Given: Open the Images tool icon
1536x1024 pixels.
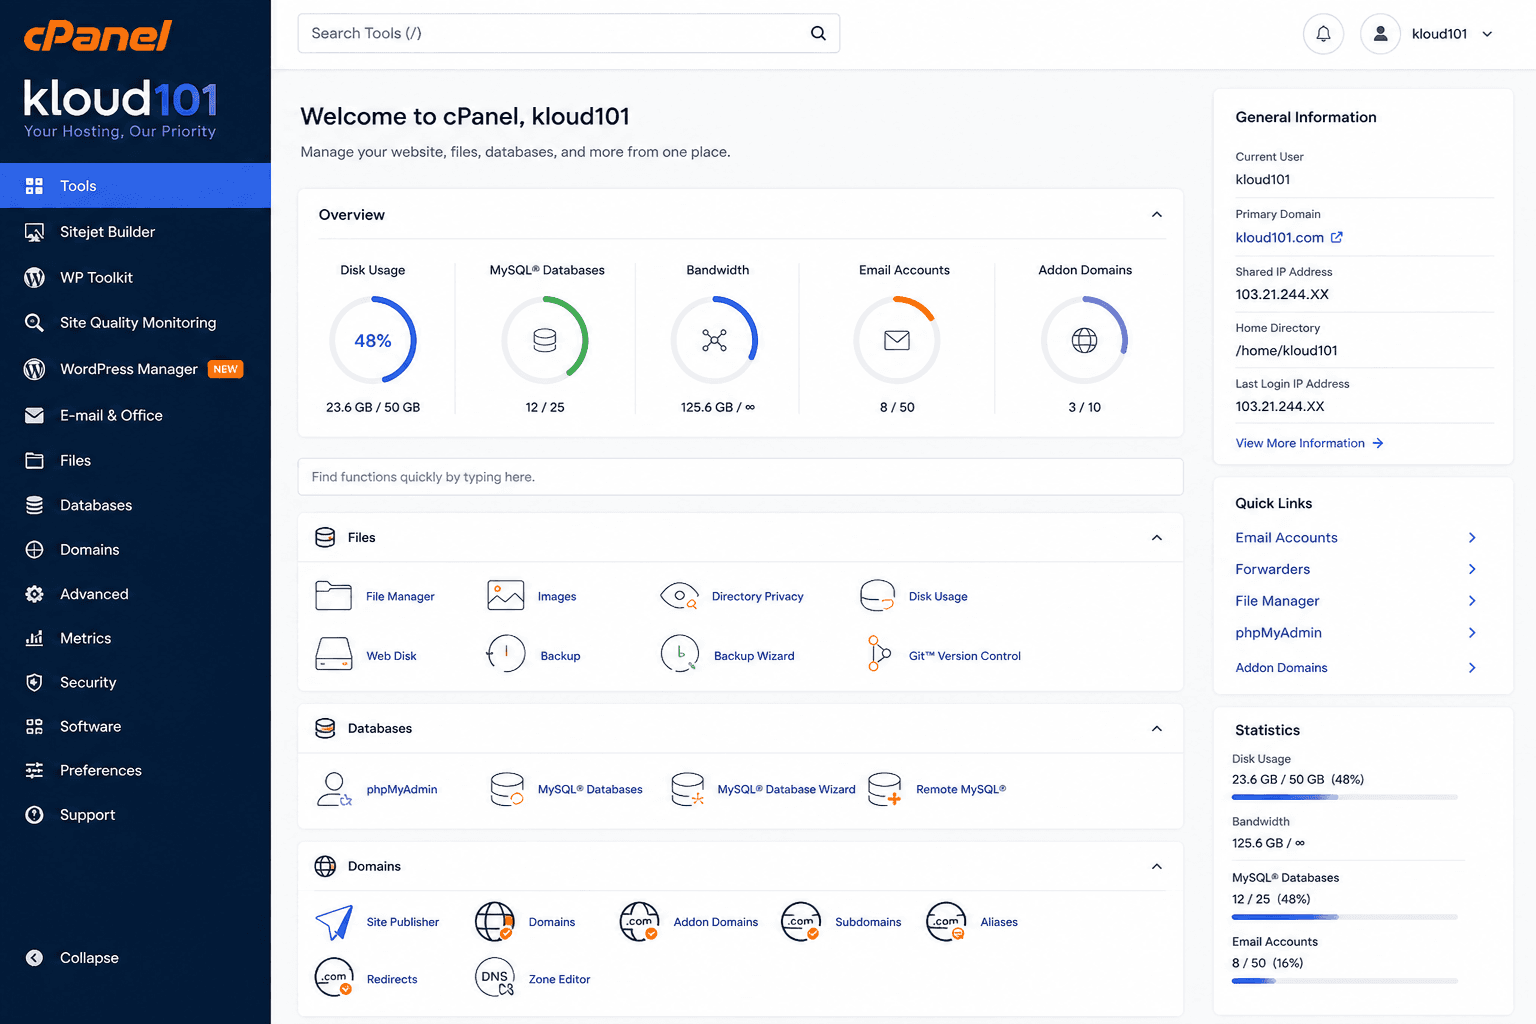Looking at the screenshot, I should pos(506,596).
